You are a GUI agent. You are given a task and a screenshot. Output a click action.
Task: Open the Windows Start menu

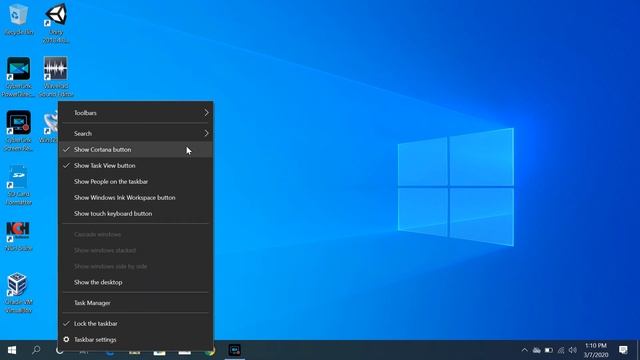coord(12,350)
